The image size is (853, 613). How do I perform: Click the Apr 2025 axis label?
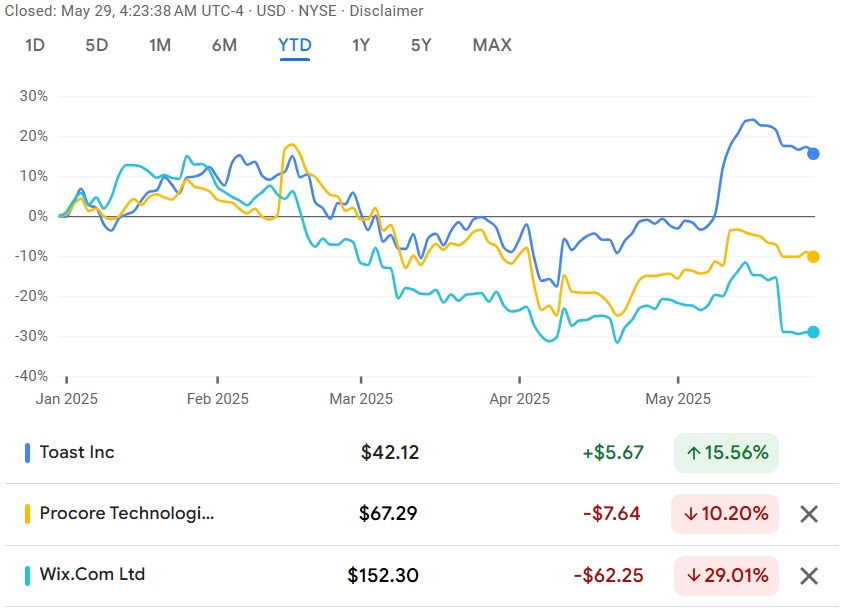click(520, 399)
